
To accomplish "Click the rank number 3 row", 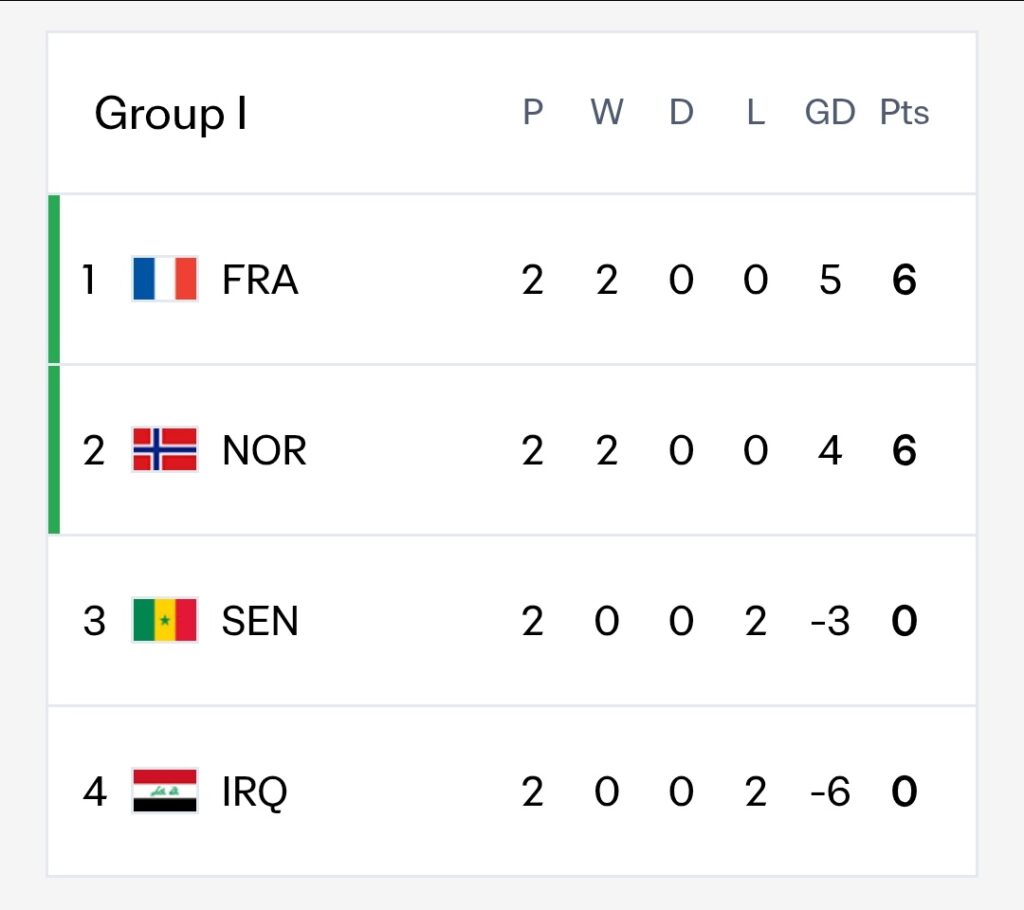I will (x=512, y=621).
